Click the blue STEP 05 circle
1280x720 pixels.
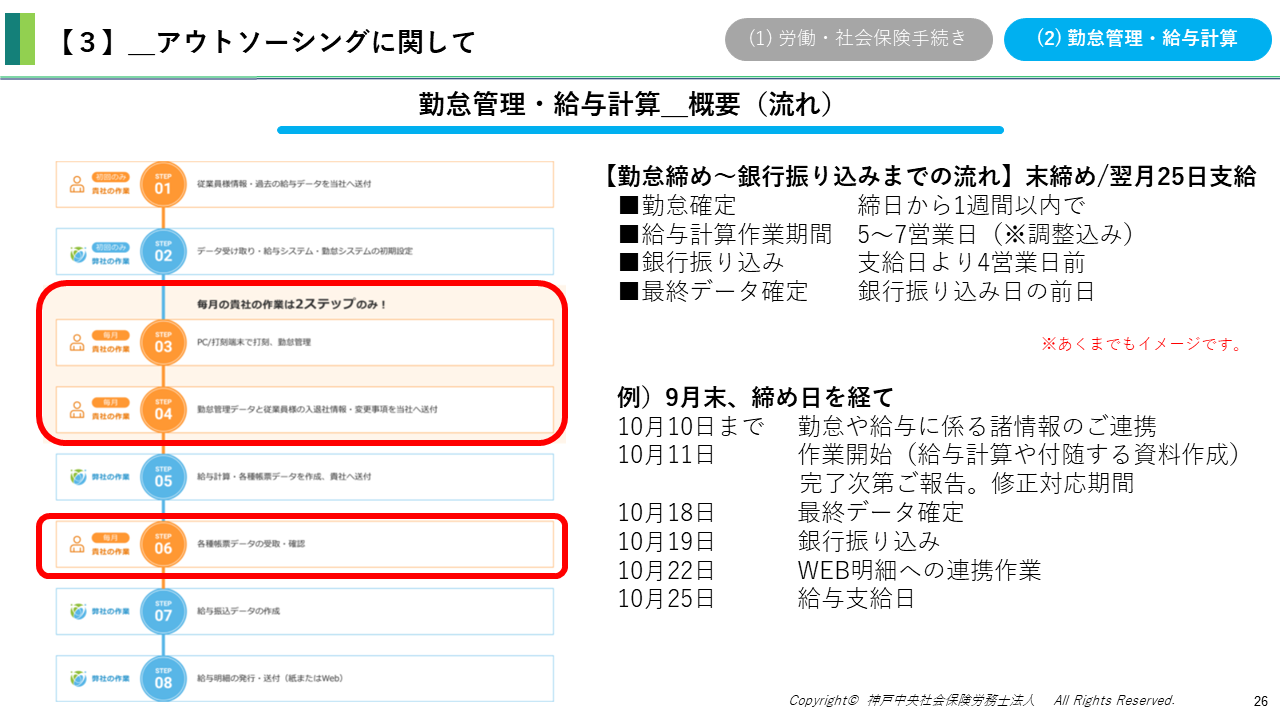(x=163, y=477)
